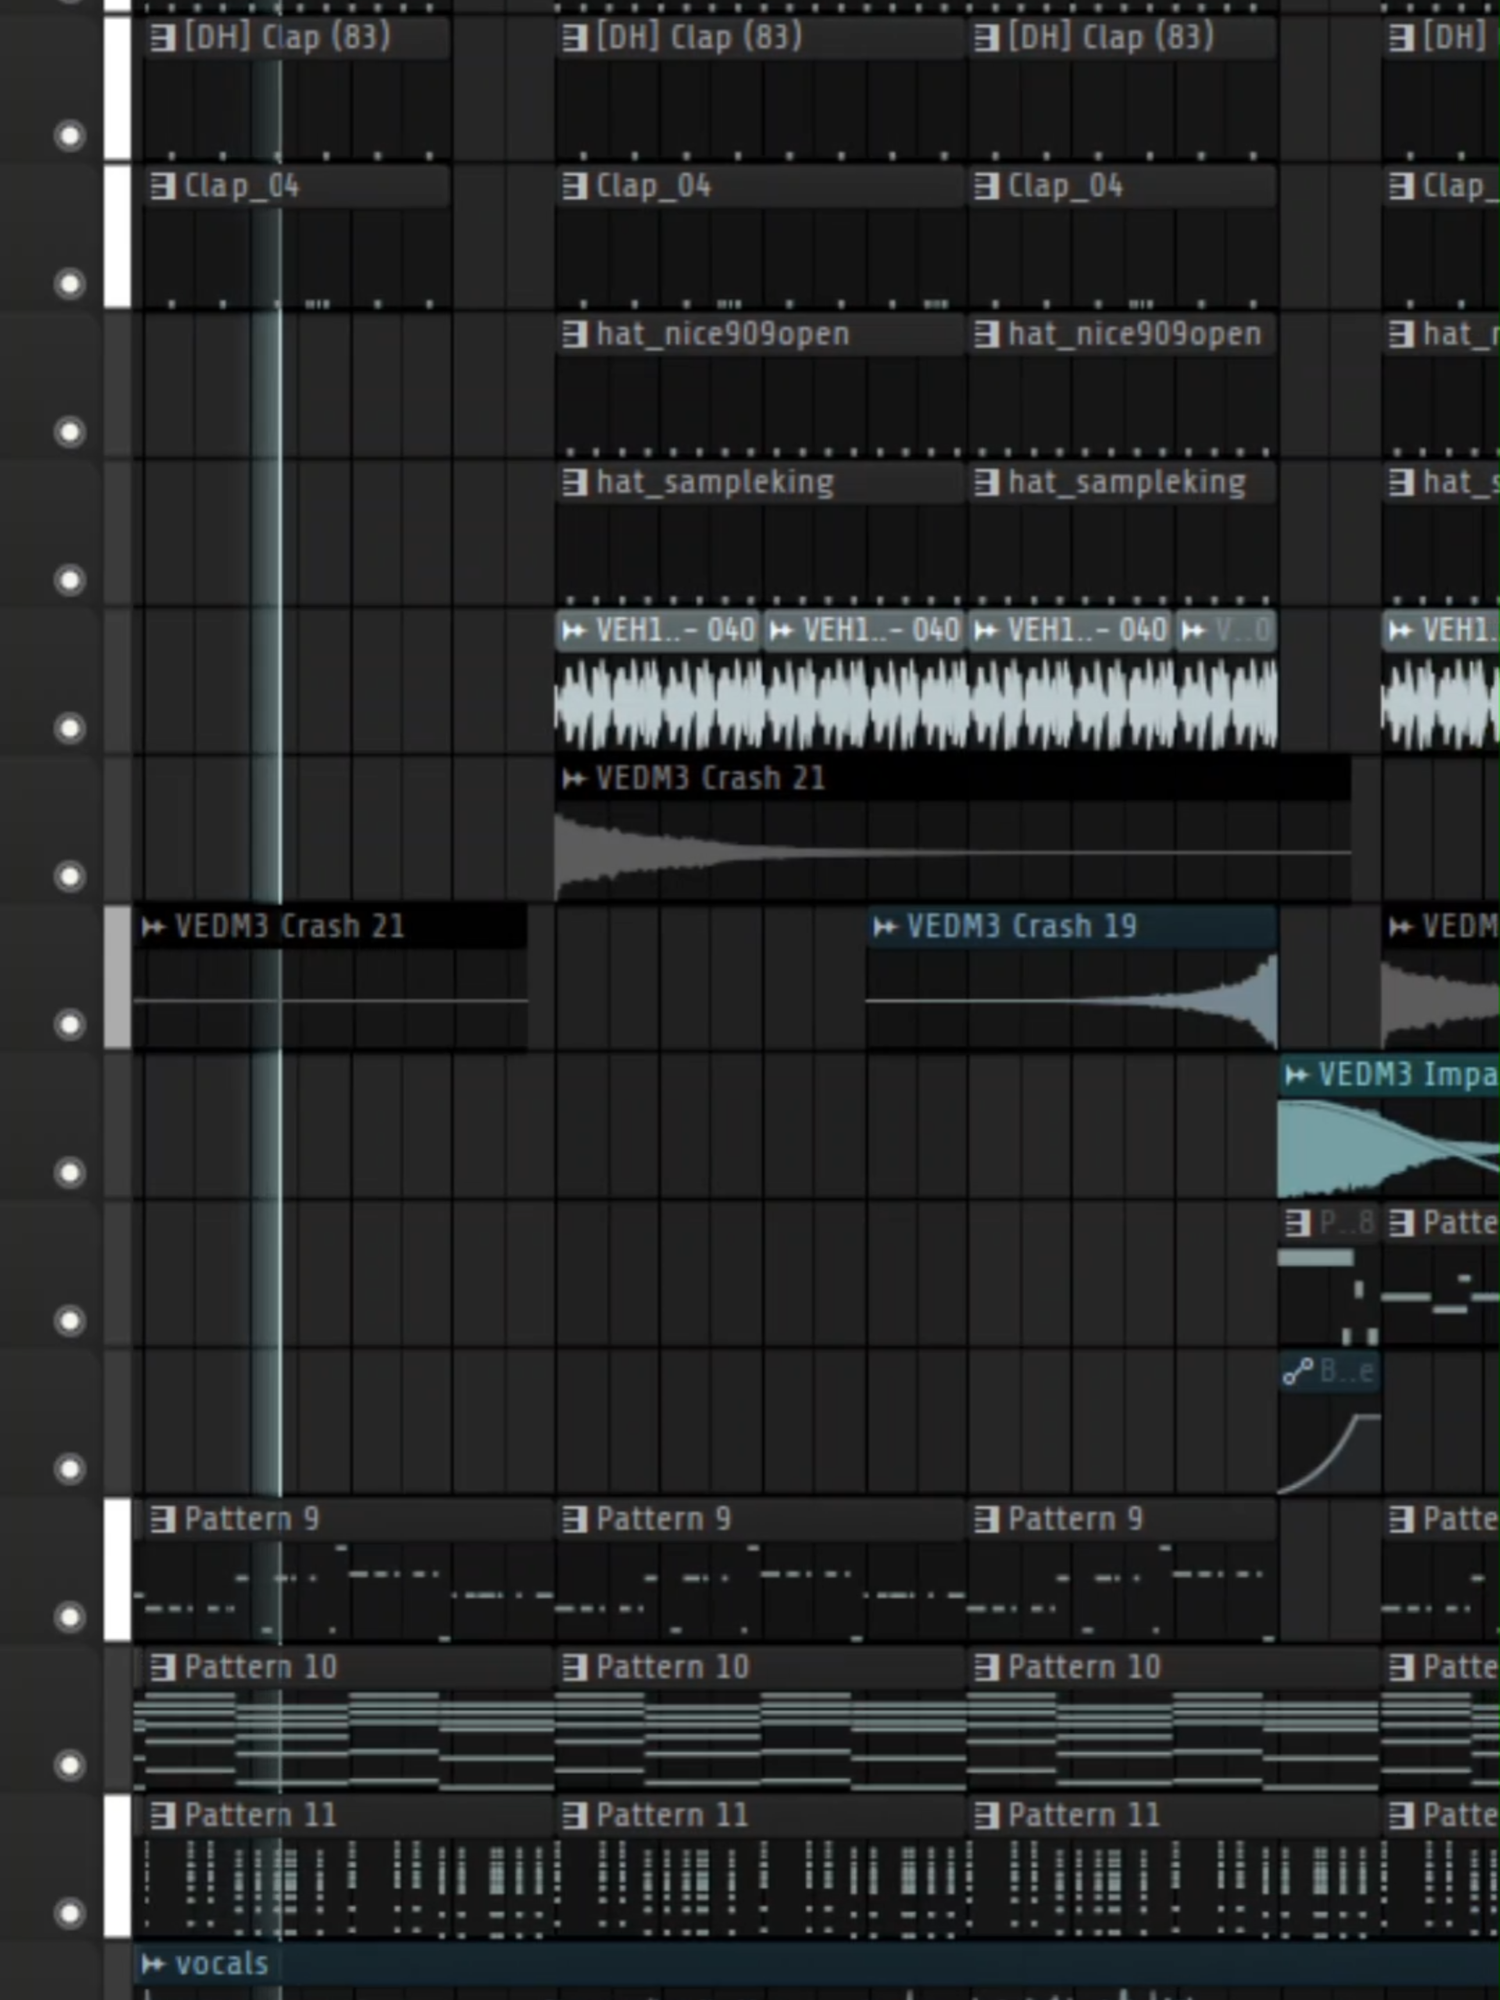Mute the Clap_04 track
1500x2000 pixels.
pyautogui.click(x=69, y=284)
